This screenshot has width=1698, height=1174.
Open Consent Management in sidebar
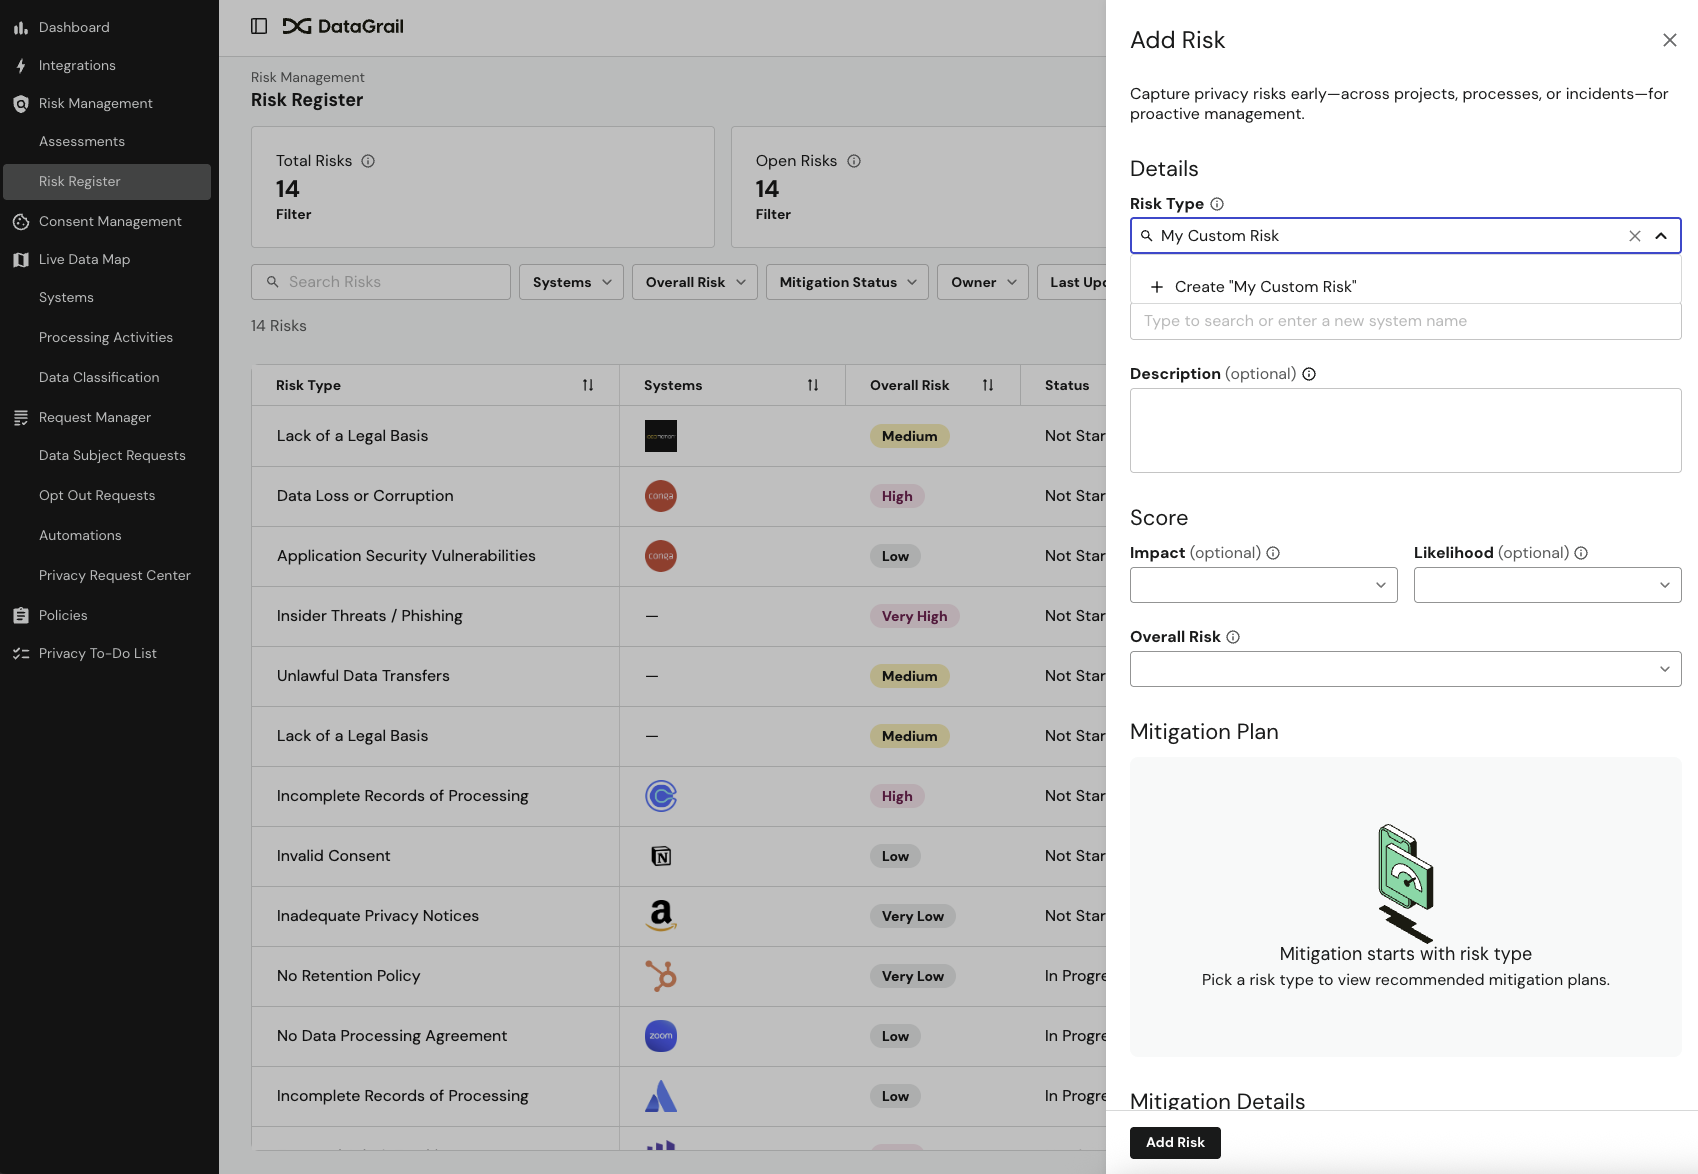coord(110,221)
